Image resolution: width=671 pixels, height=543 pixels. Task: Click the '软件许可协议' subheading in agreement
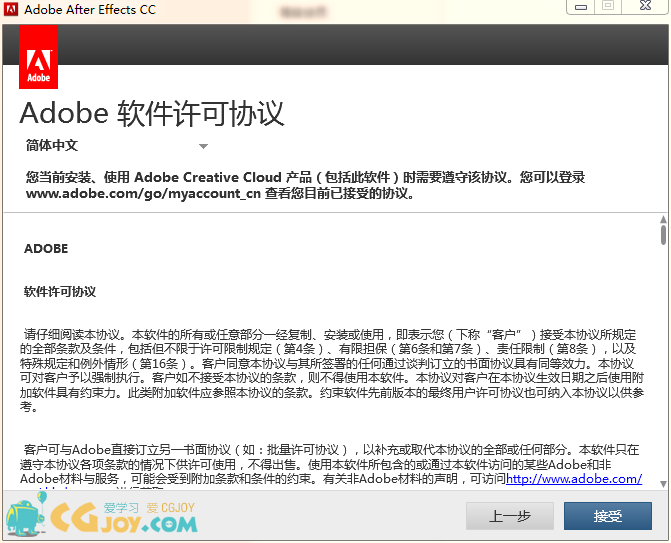pos(60,292)
